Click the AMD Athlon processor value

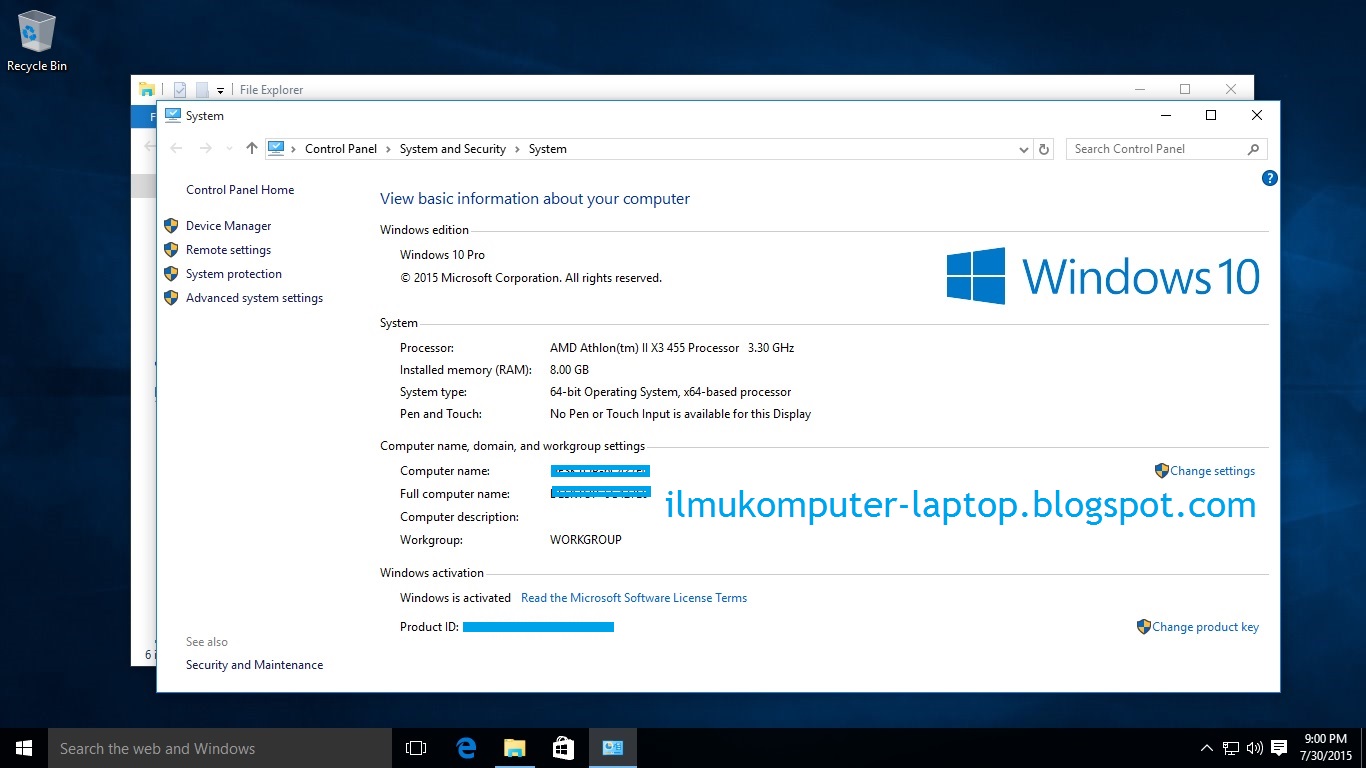tap(672, 348)
